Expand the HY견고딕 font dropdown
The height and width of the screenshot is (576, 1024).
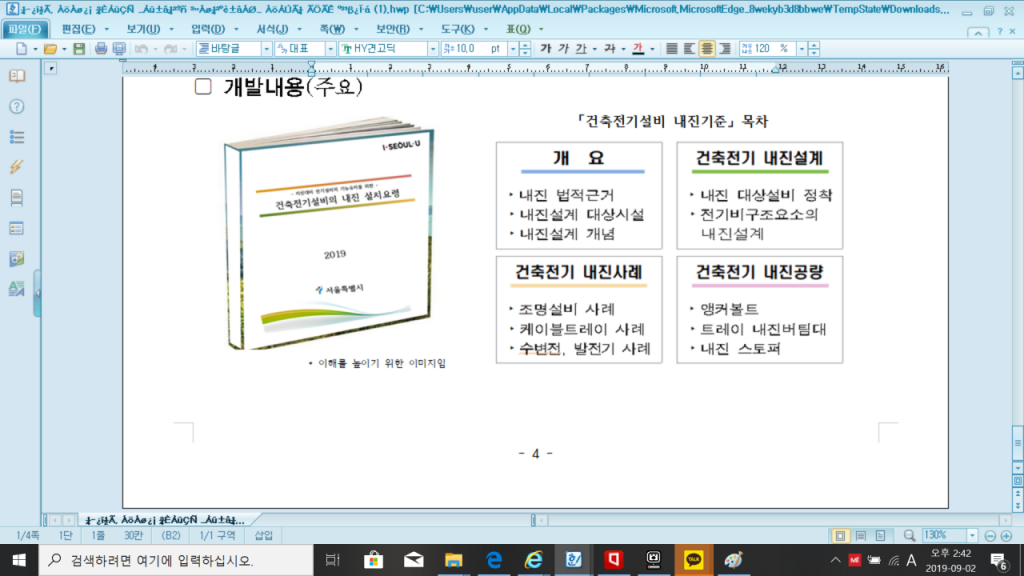click(432, 48)
